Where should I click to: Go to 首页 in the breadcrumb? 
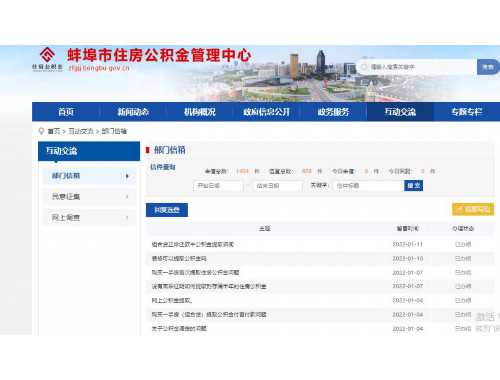54,131
